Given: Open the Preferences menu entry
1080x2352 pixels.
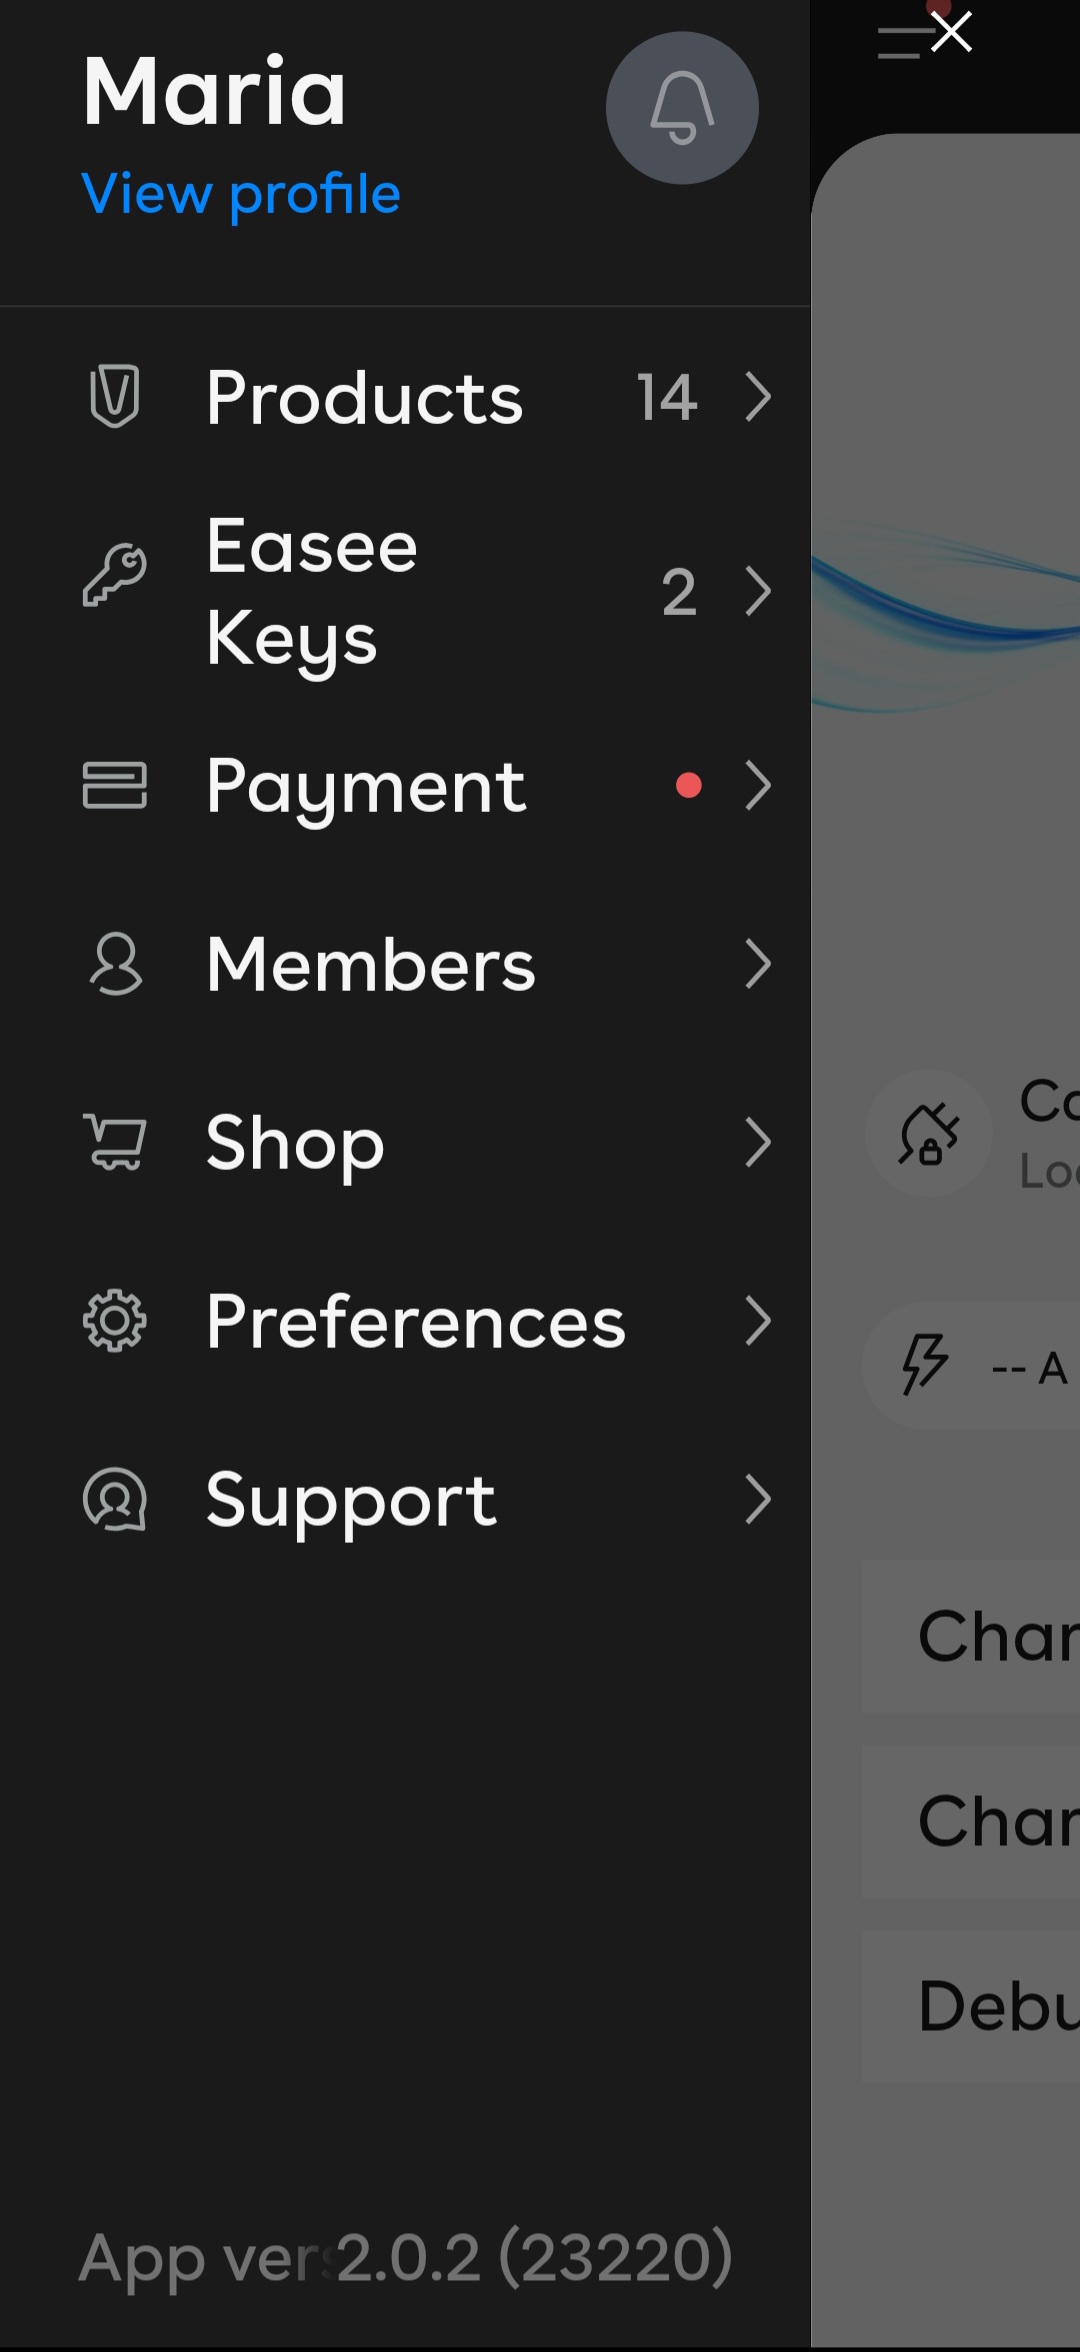Looking at the screenshot, I should coord(415,1321).
